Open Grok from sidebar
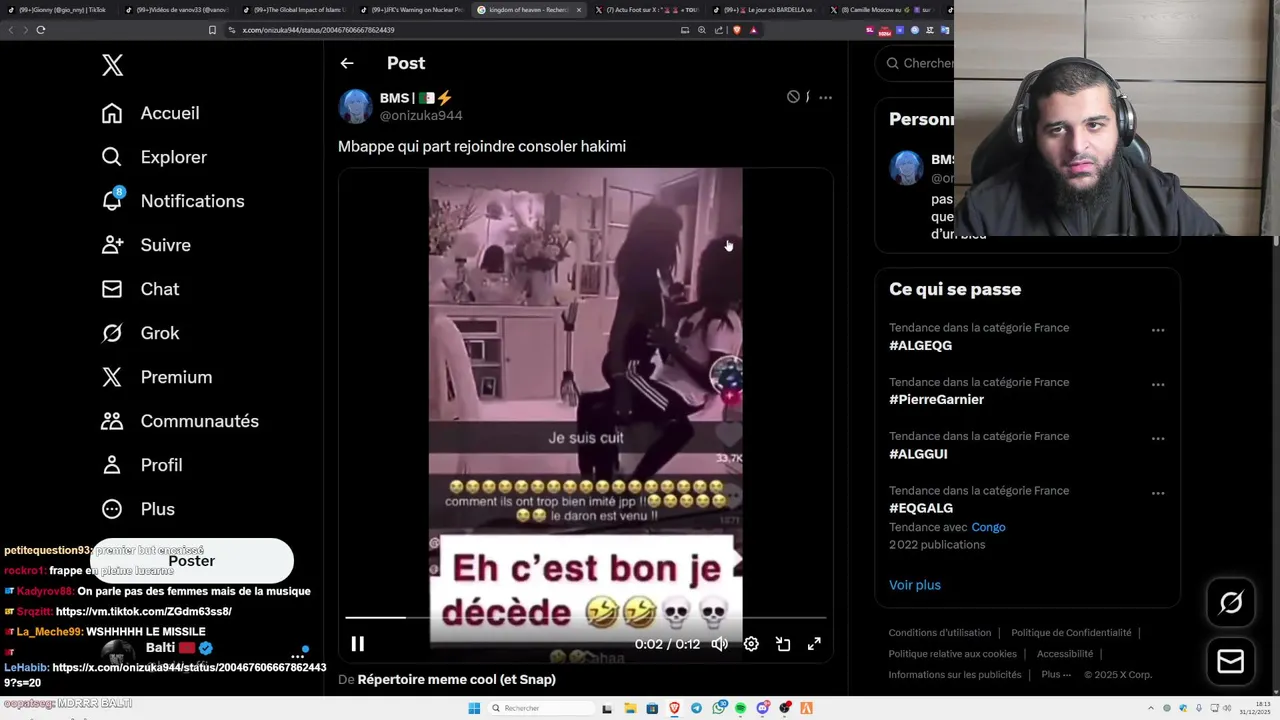 pyautogui.click(x=140, y=333)
